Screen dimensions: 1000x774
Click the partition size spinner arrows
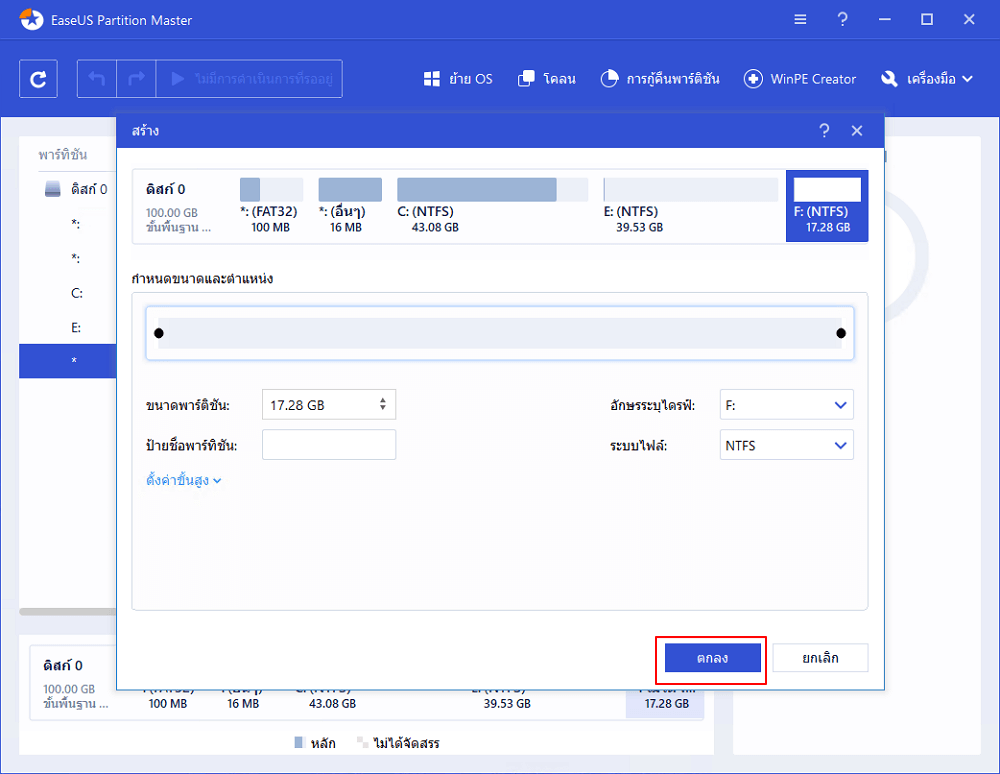[x=383, y=404]
